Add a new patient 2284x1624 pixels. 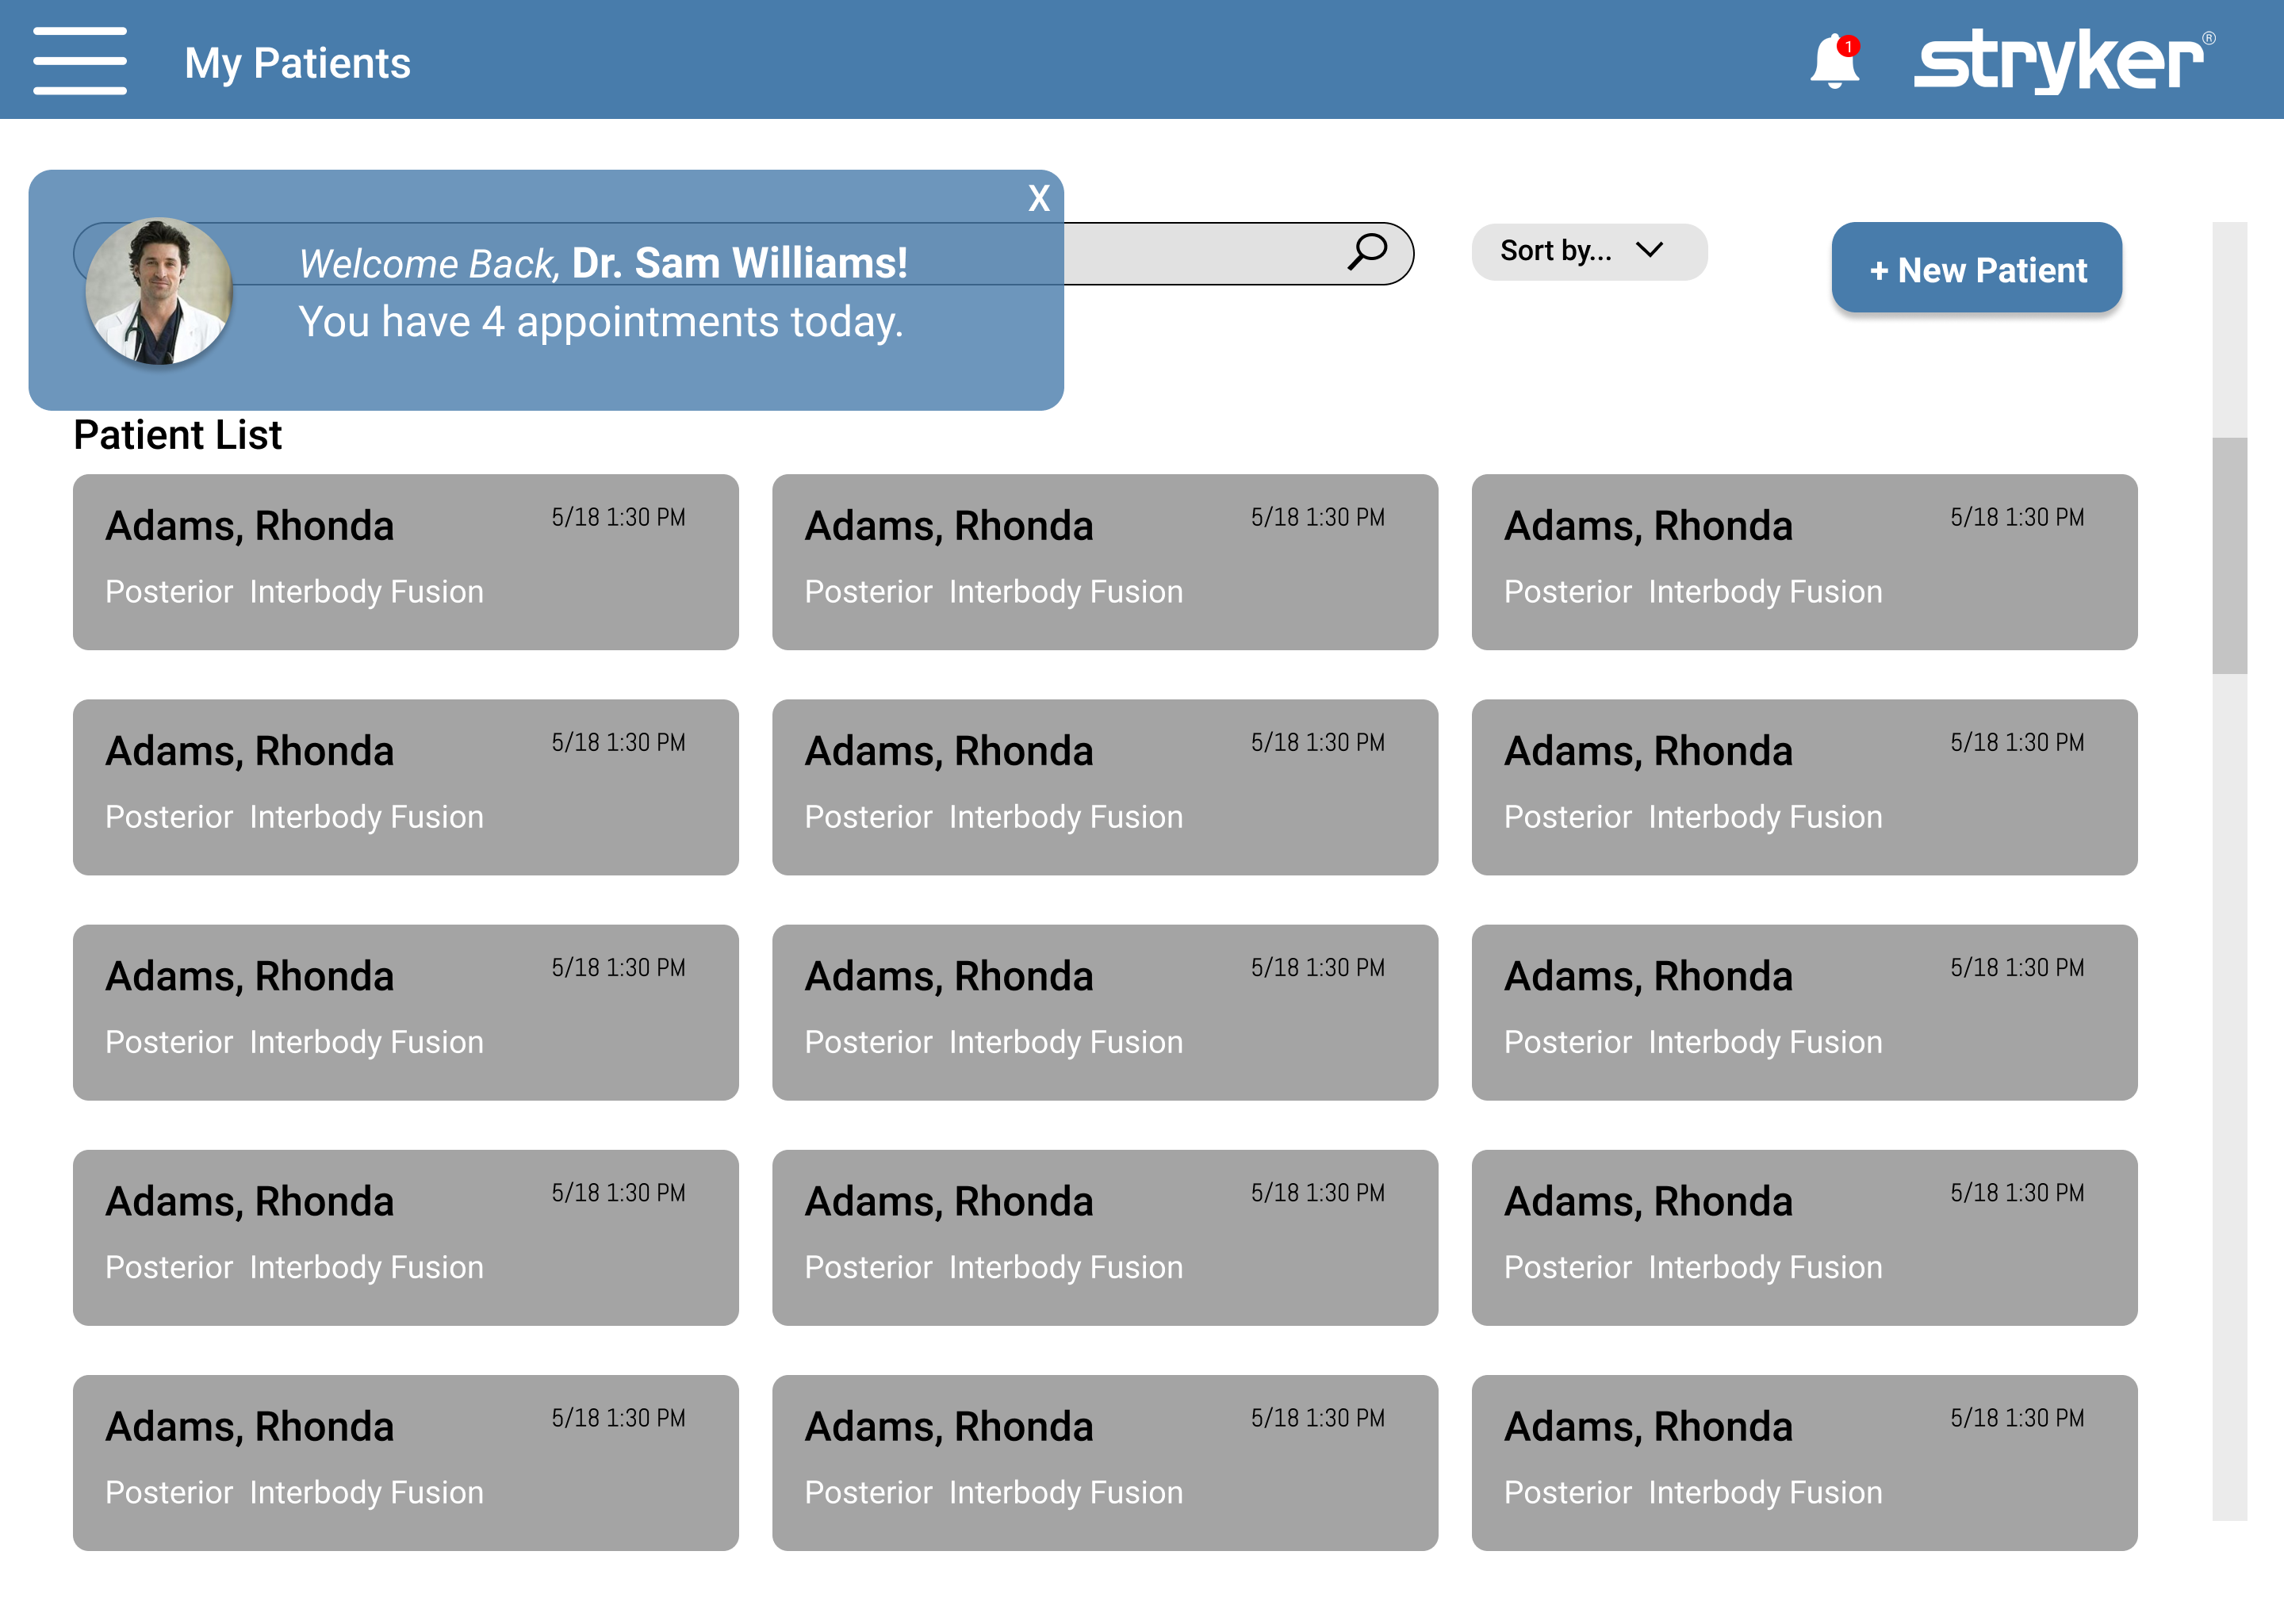1976,268
